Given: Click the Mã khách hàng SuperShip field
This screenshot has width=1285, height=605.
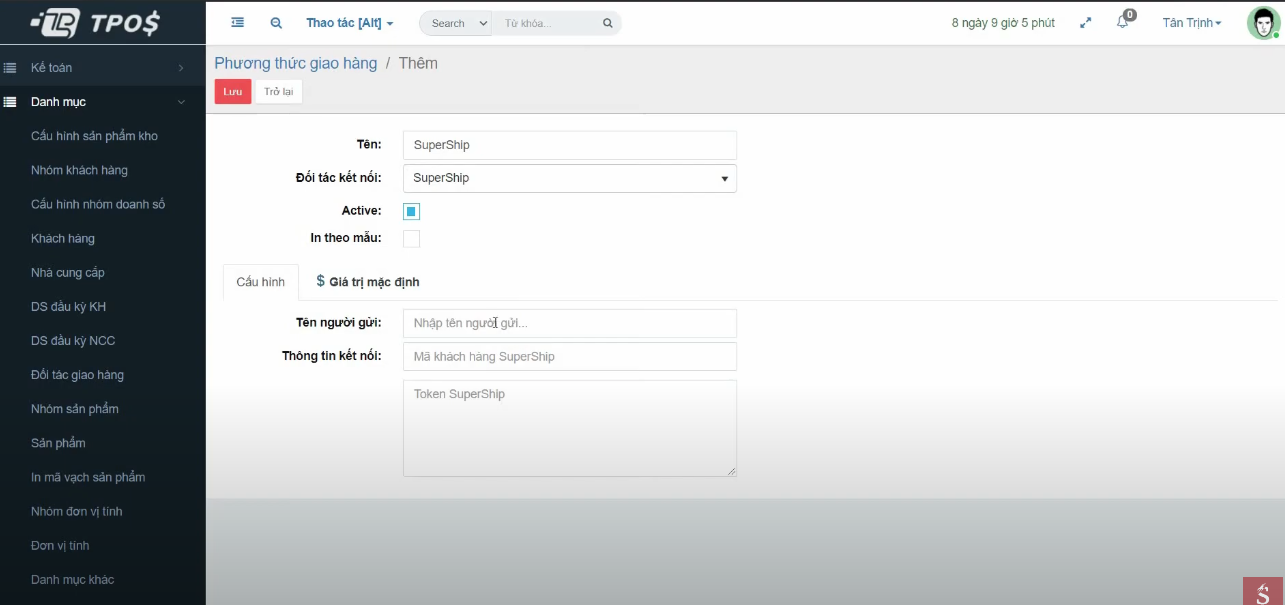Looking at the screenshot, I should [570, 356].
